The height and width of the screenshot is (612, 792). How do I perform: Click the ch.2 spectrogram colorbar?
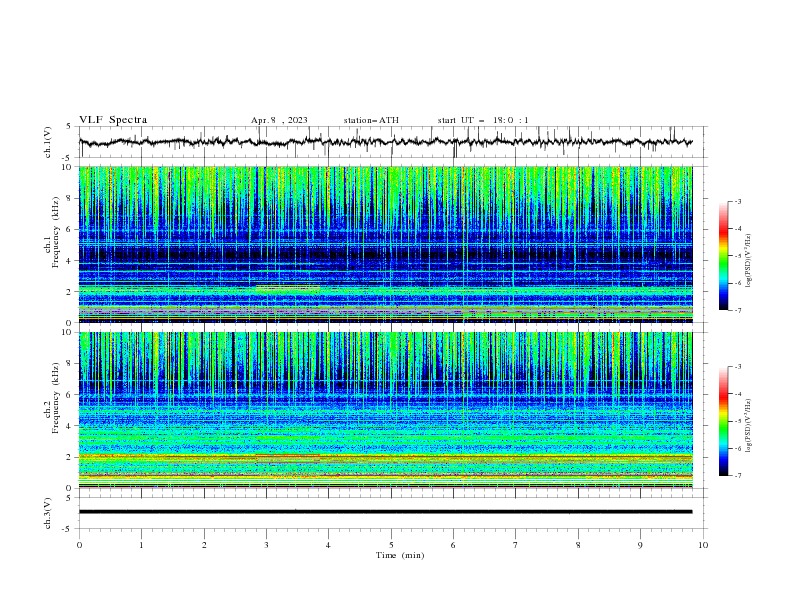[723, 421]
